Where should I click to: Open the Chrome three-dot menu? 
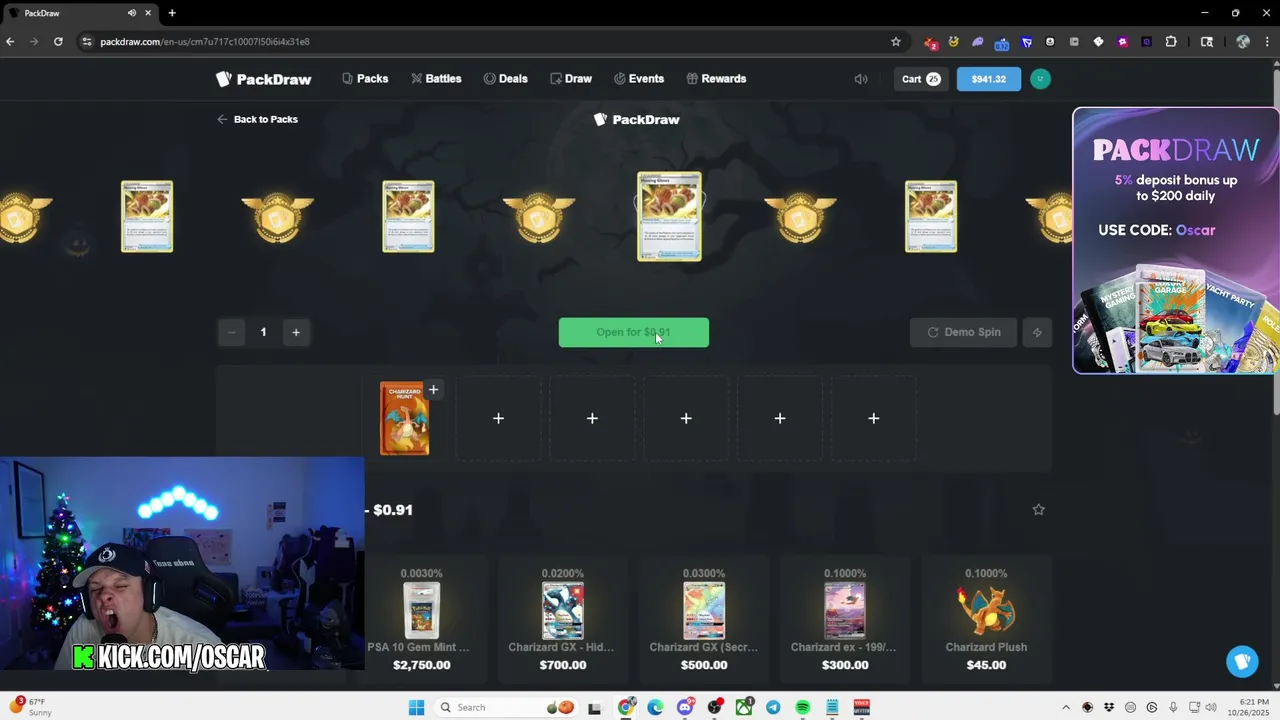tap(1266, 42)
